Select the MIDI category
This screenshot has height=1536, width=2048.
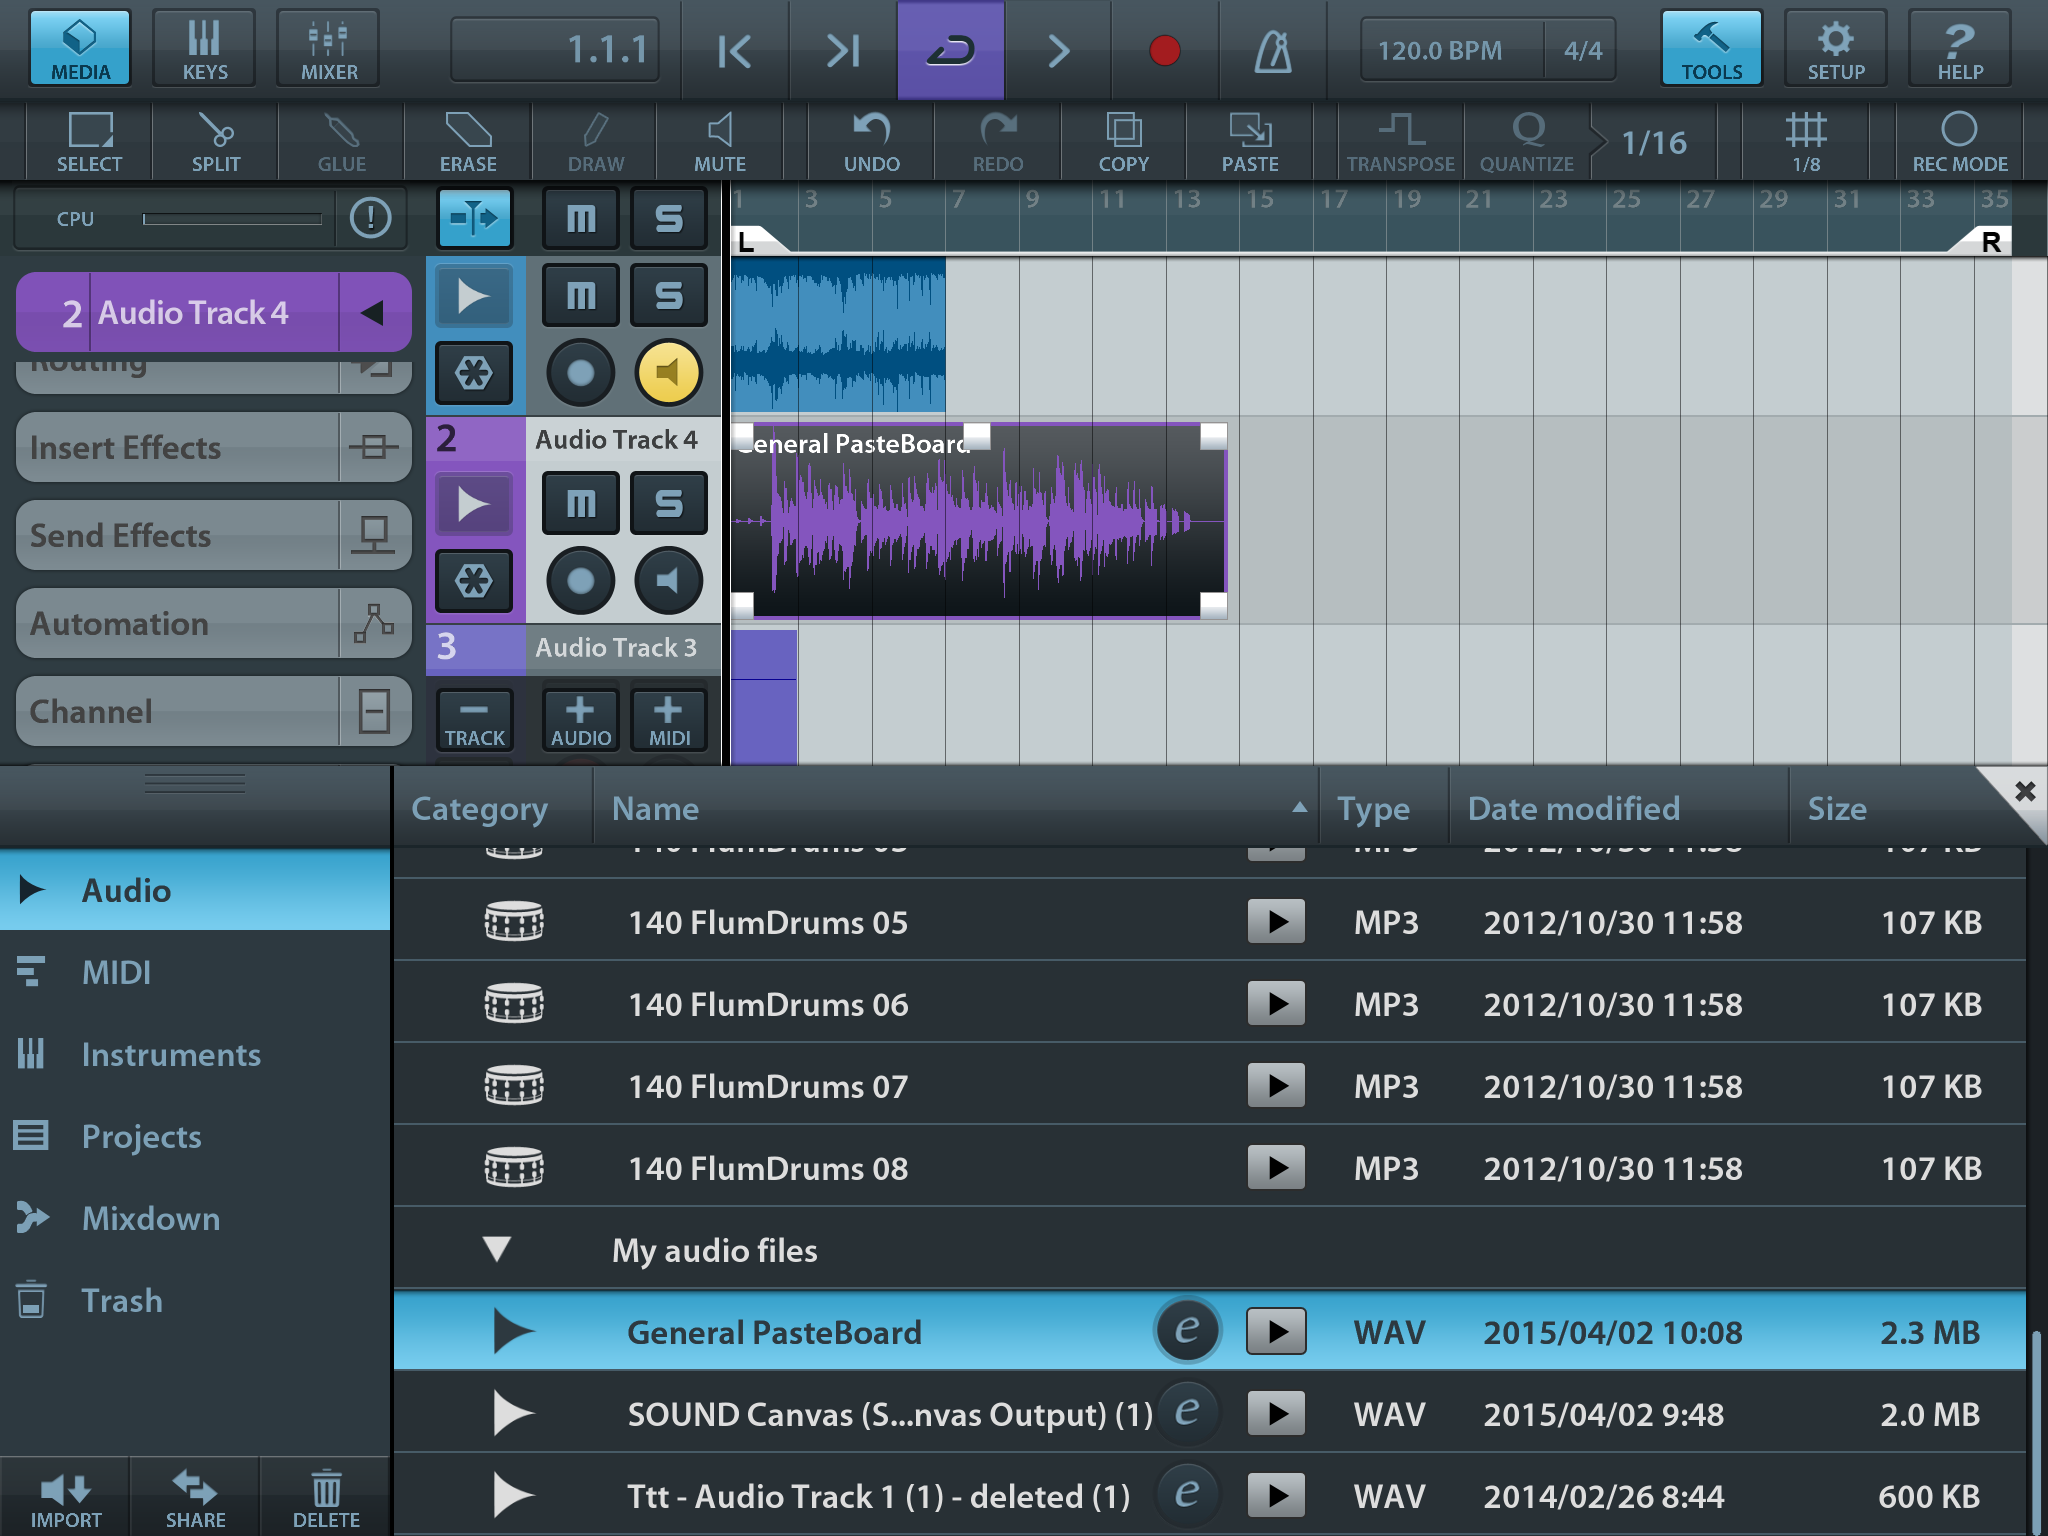click(x=195, y=972)
